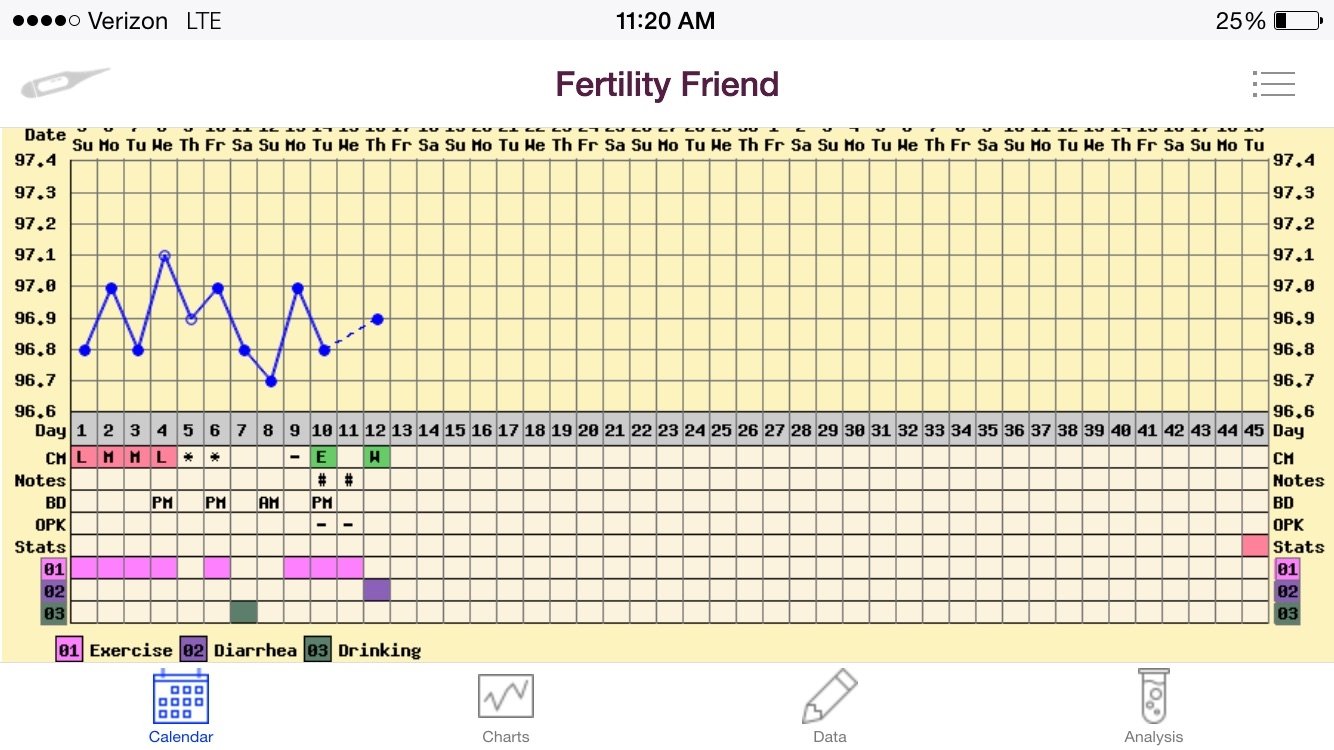Tap the pink Exercise cell on day 6

click(217, 568)
